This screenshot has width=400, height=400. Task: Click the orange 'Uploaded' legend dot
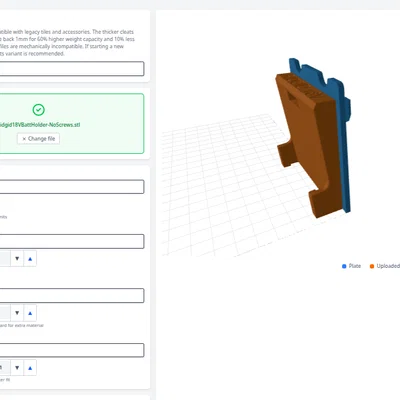click(372, 266)
